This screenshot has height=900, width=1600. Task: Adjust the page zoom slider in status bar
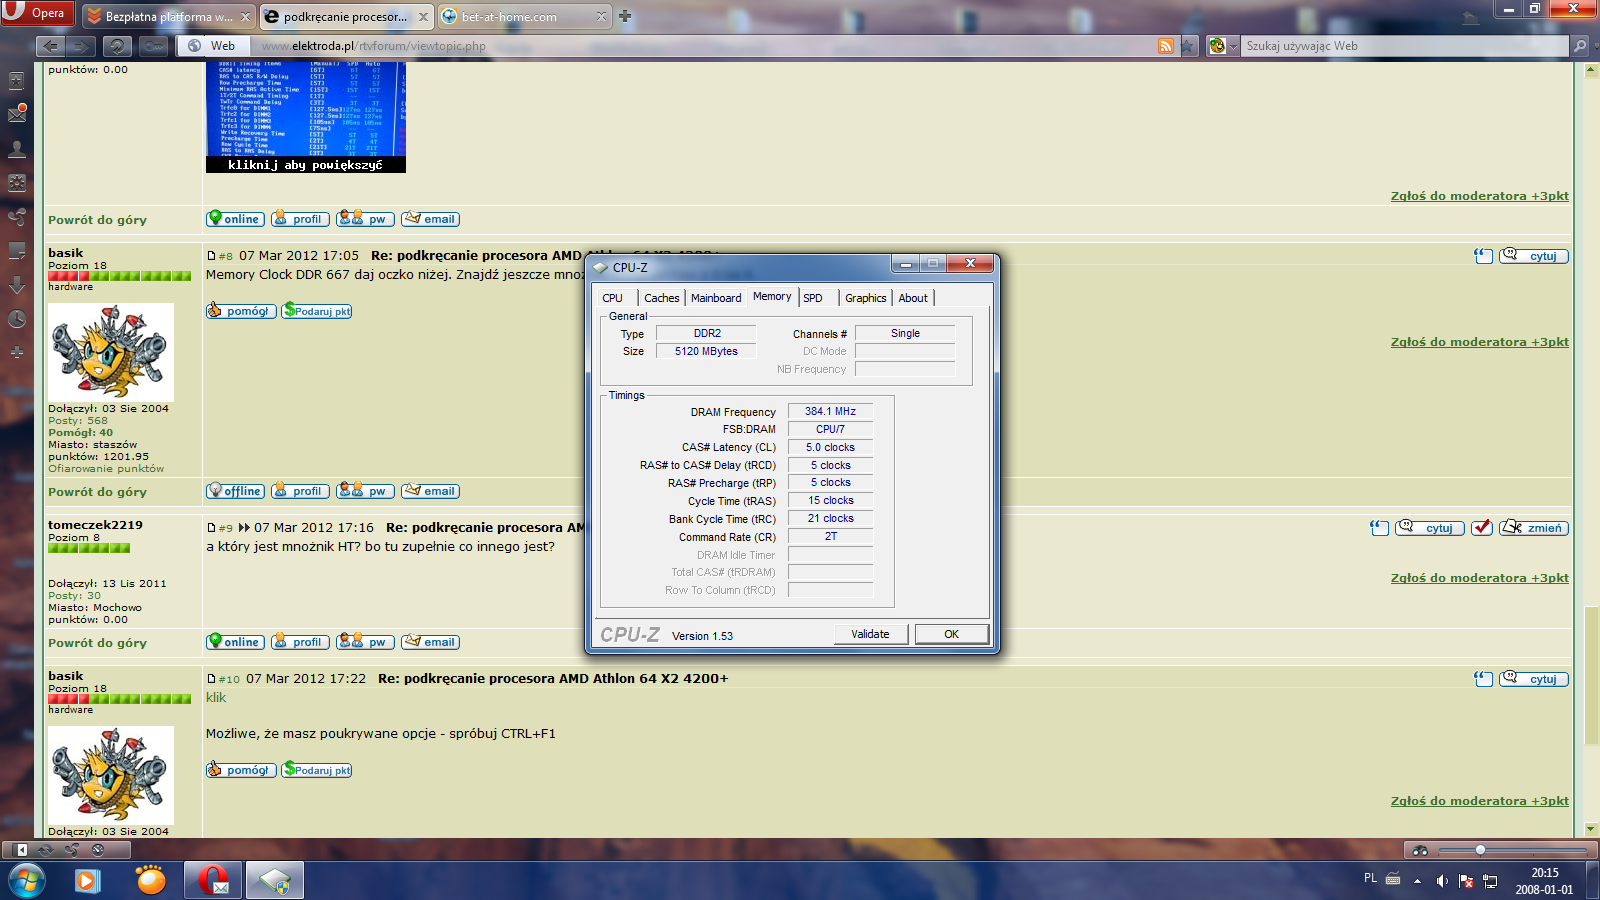point(1513,850)
